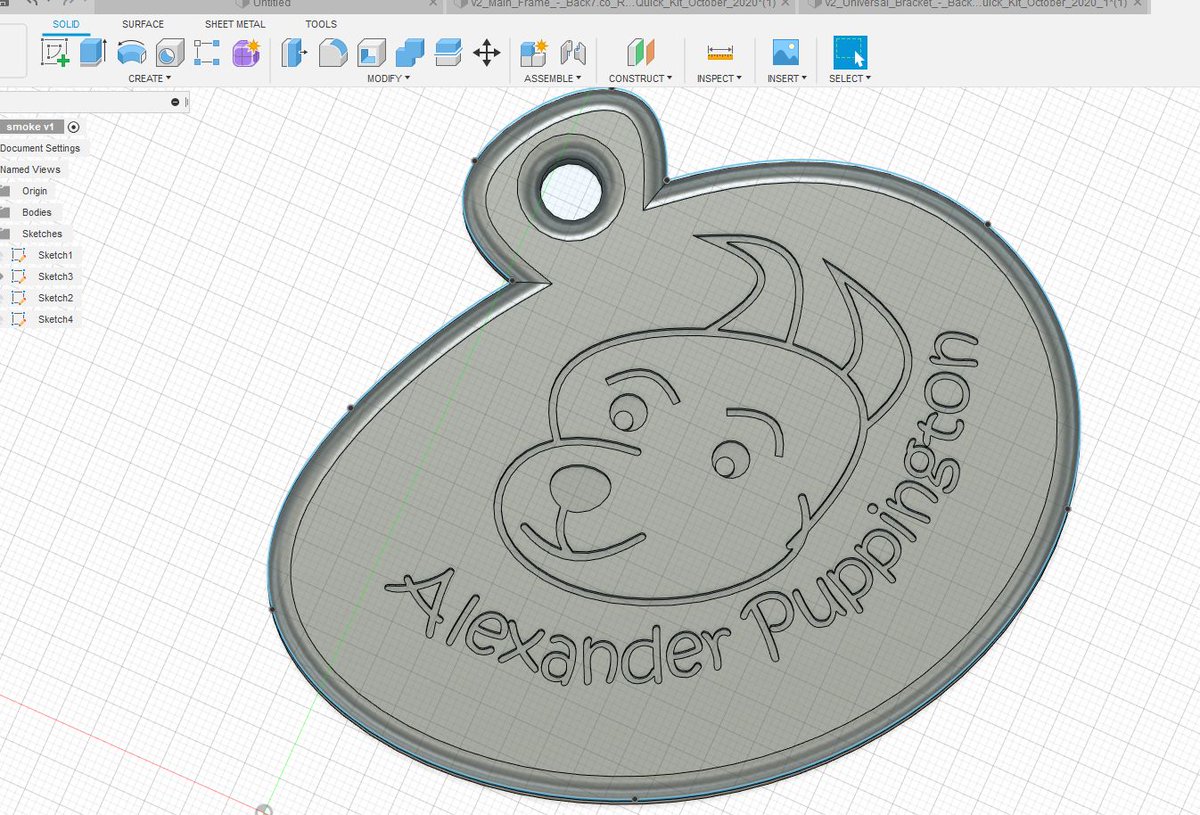Open the Joint tool
1200x815 pixels.
coord(573,53)
